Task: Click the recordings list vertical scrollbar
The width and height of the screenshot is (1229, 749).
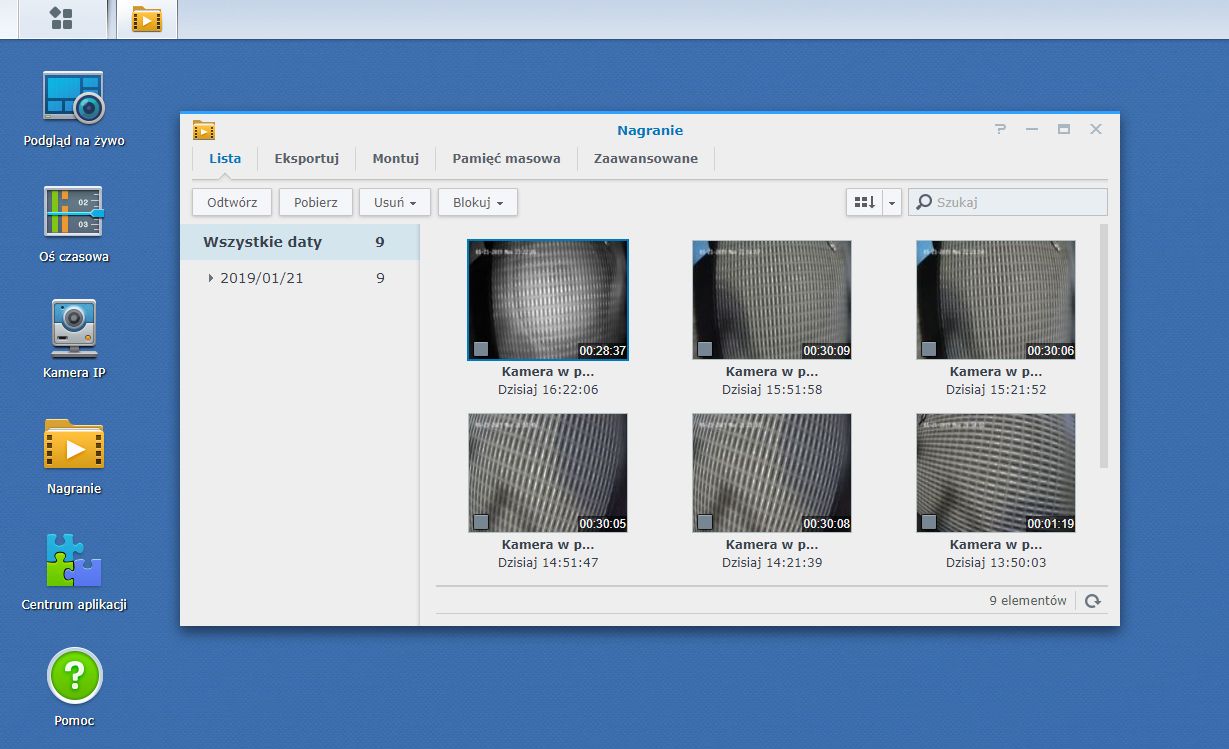Action: 1104,345
